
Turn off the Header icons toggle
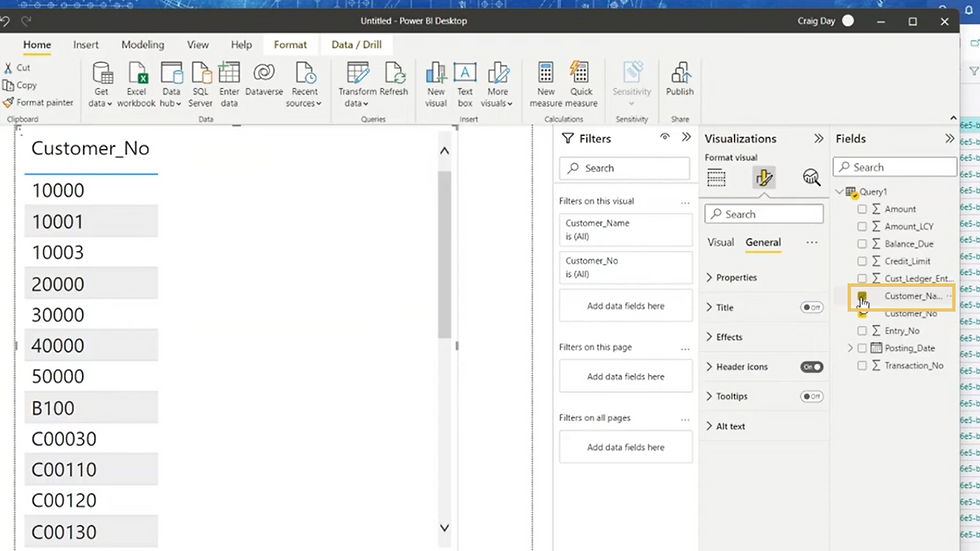(x=811, y=367)
